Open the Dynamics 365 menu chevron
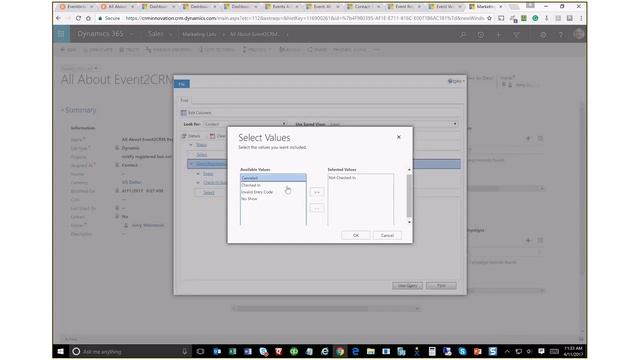The width and height of the screenshot is (640, 360). (132, 35)
